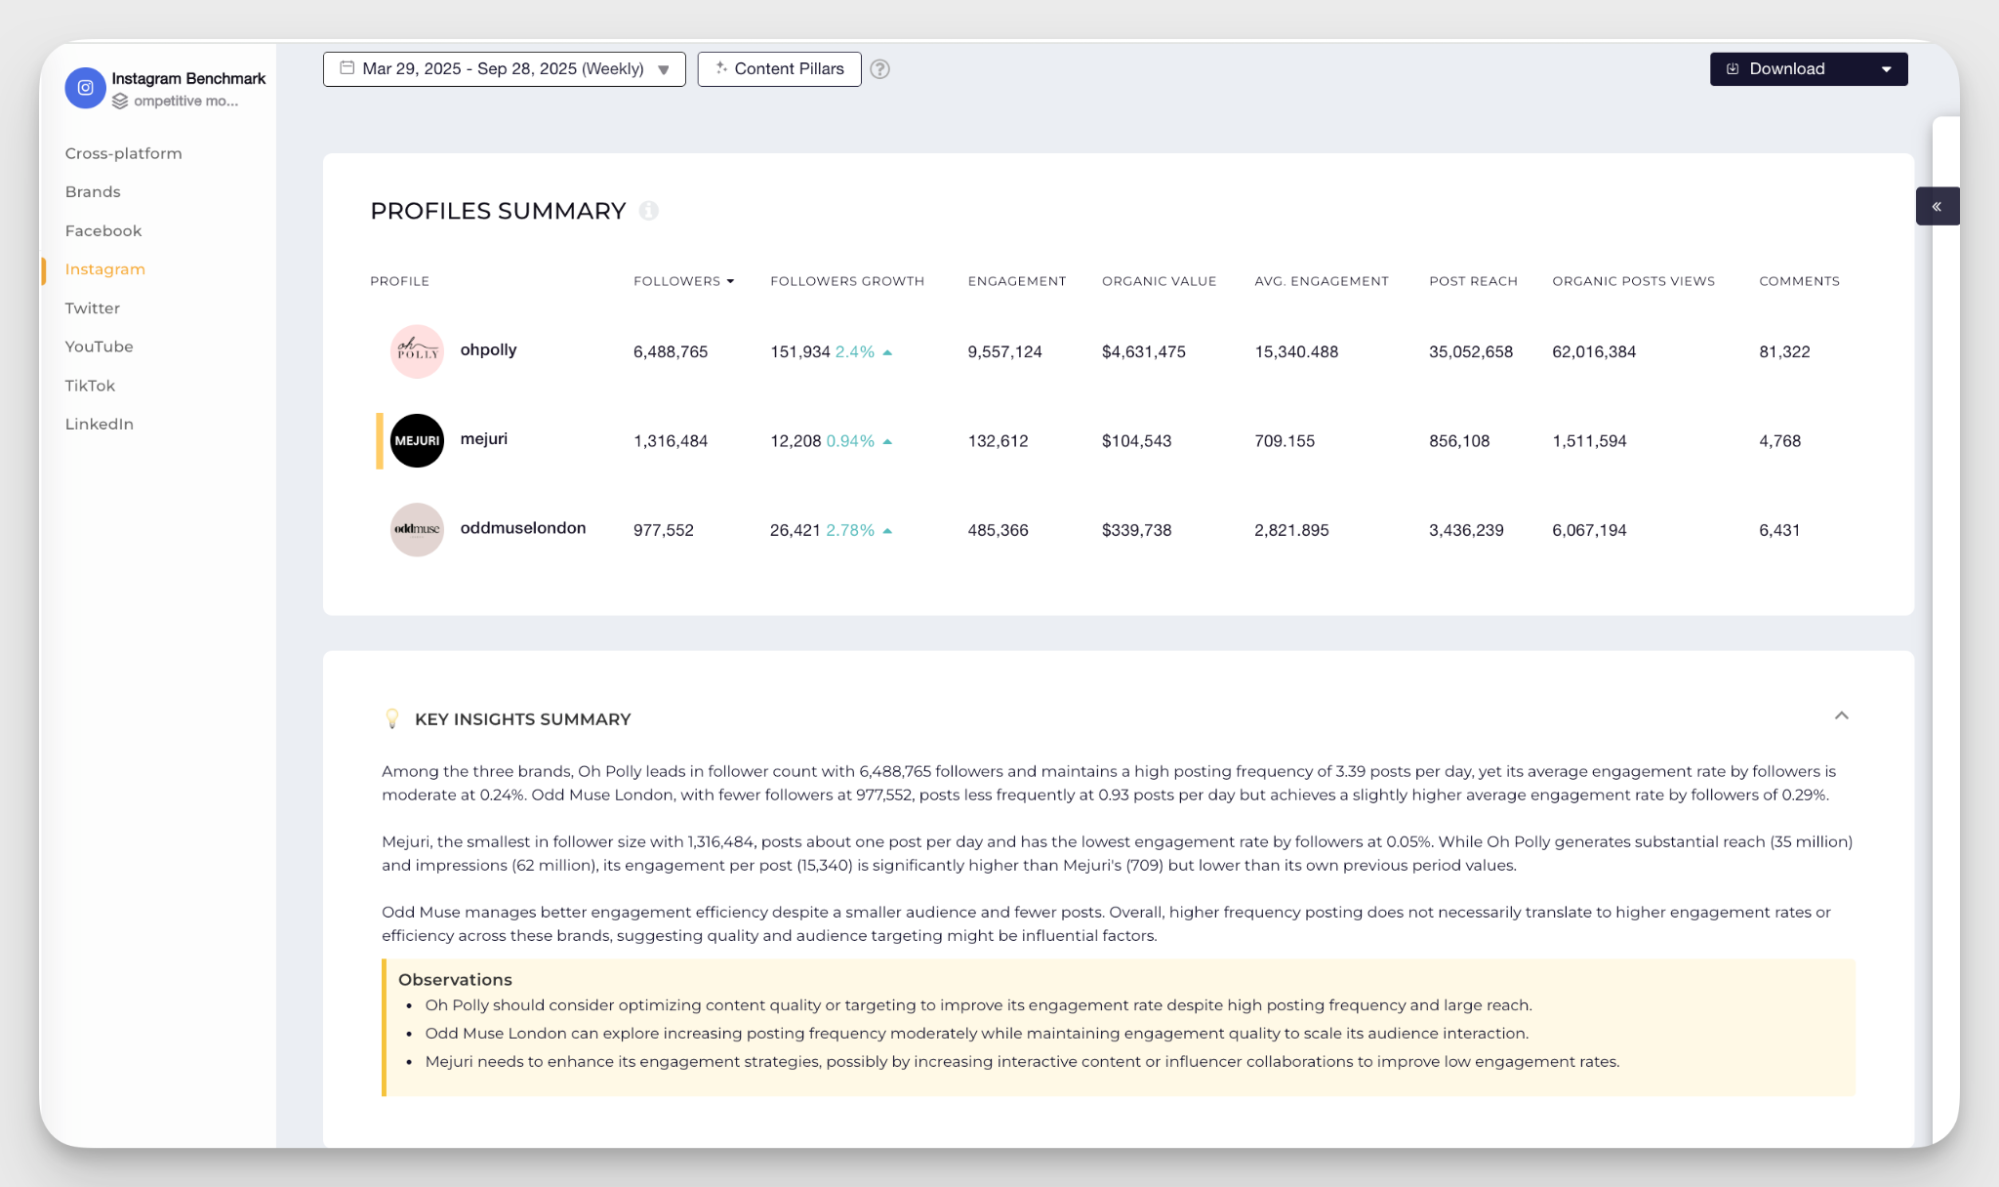Click the ohpolly profile avatar
Viewport: 1999px width, 1187px height.
tap(417, 351)
